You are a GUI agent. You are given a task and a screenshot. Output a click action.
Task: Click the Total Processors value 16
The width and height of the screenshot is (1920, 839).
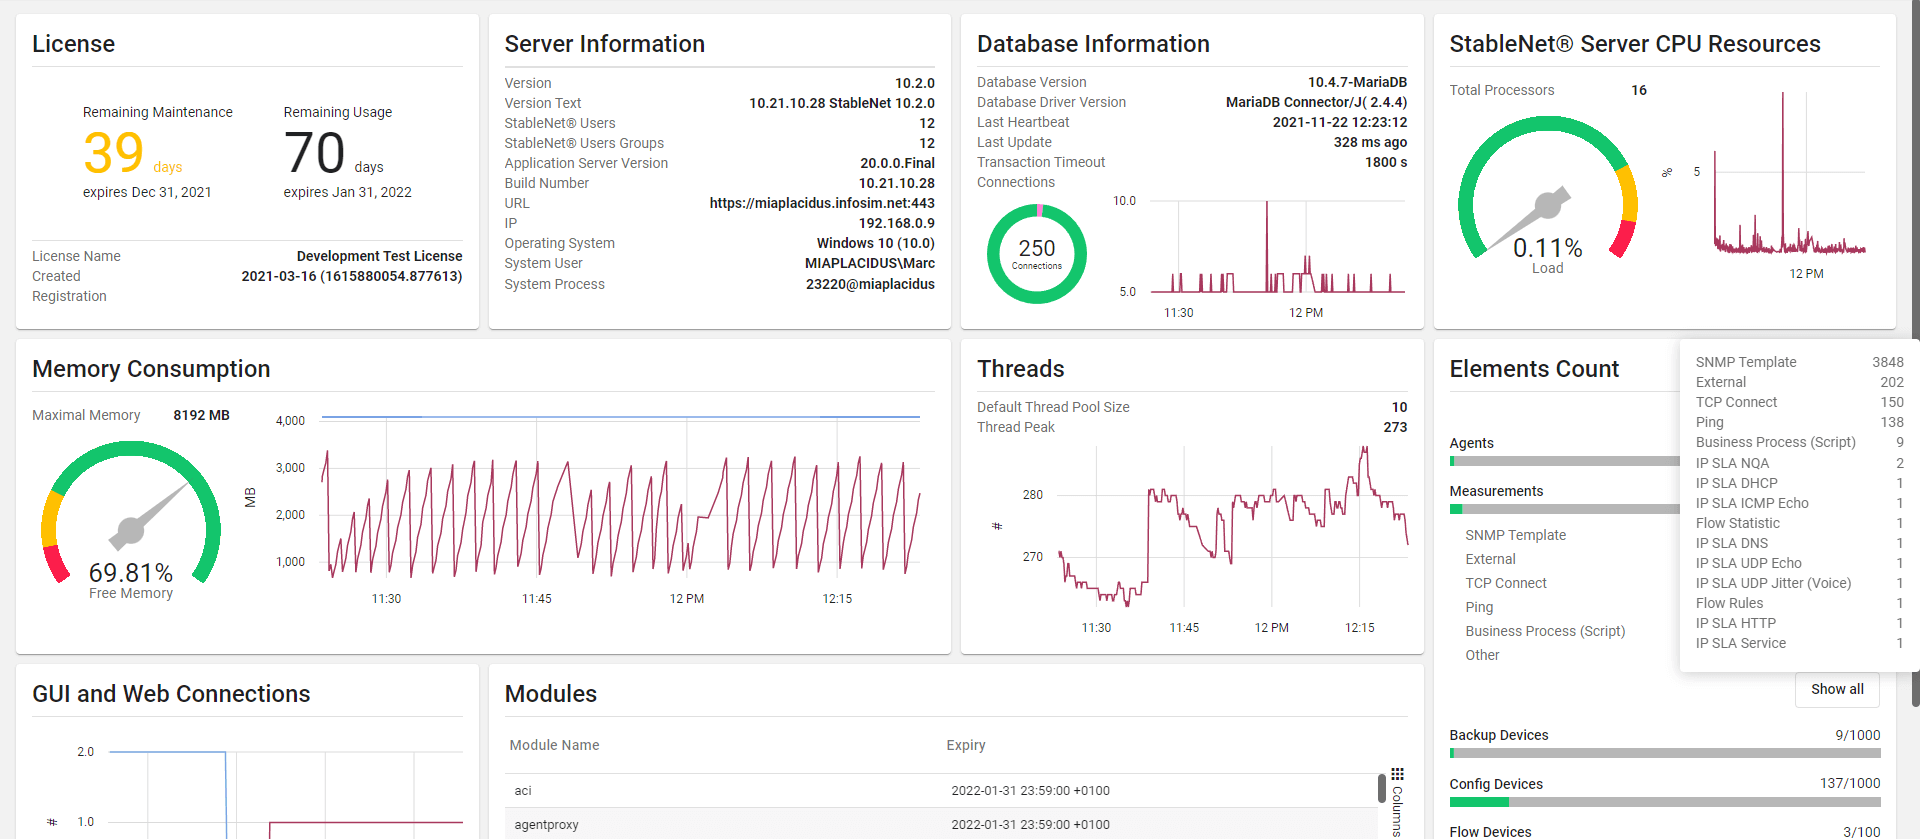[x=1639, y=90]
